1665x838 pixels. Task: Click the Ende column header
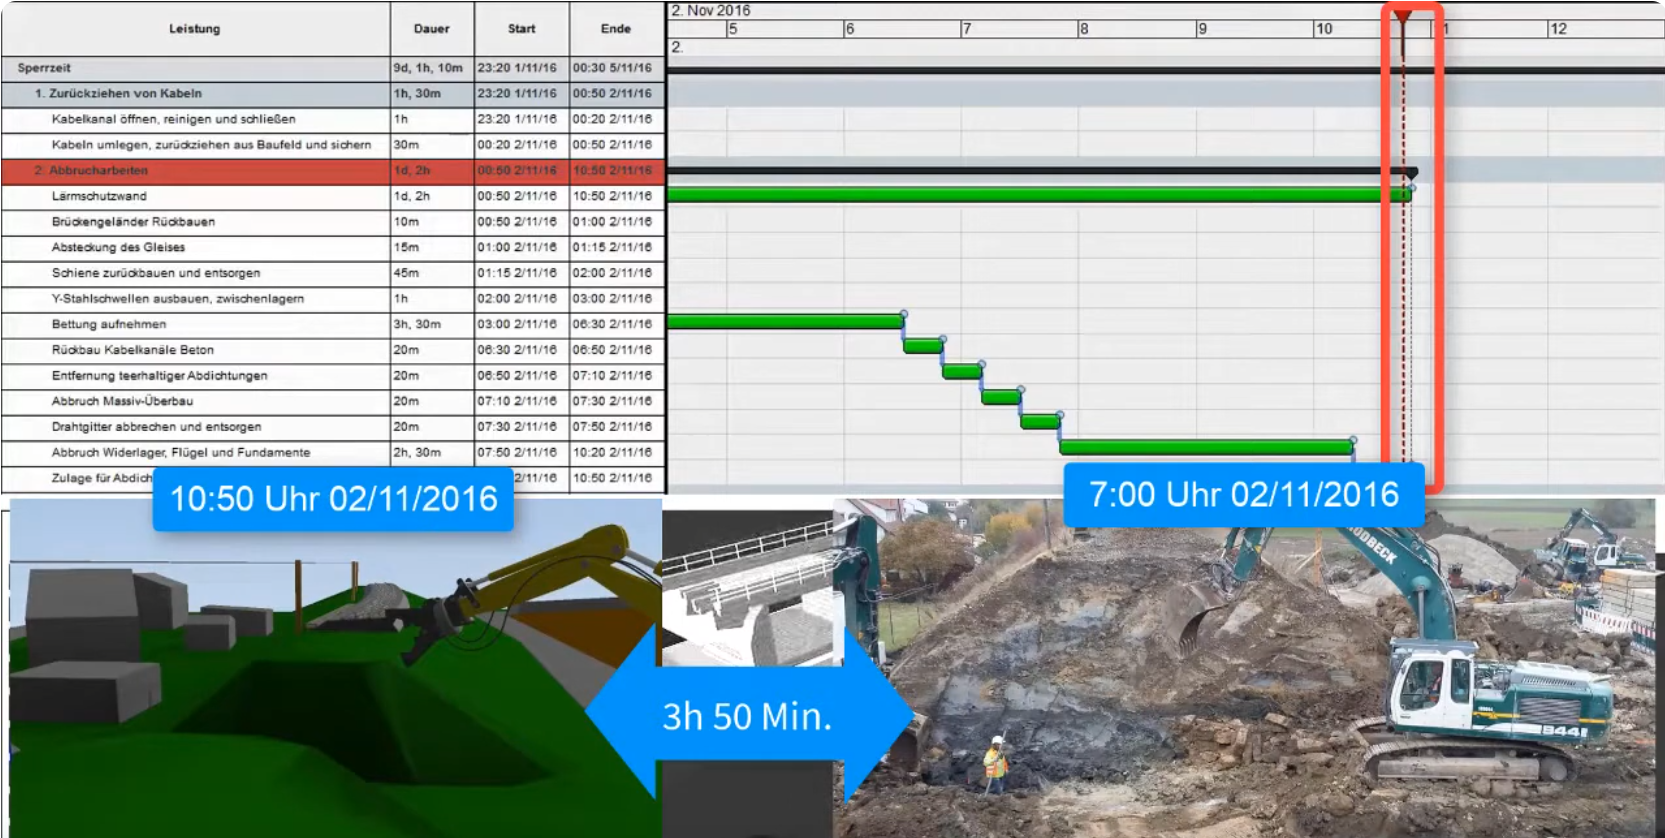tap(616, 29)
